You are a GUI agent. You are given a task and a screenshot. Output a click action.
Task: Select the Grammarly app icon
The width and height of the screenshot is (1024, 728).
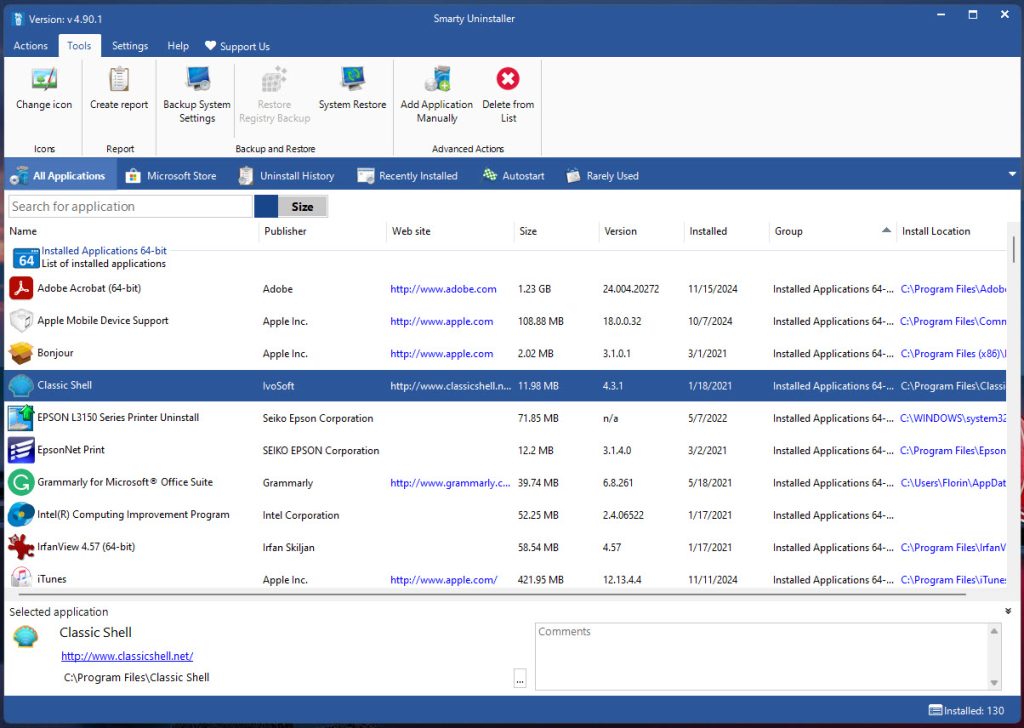tap(21, 483)
